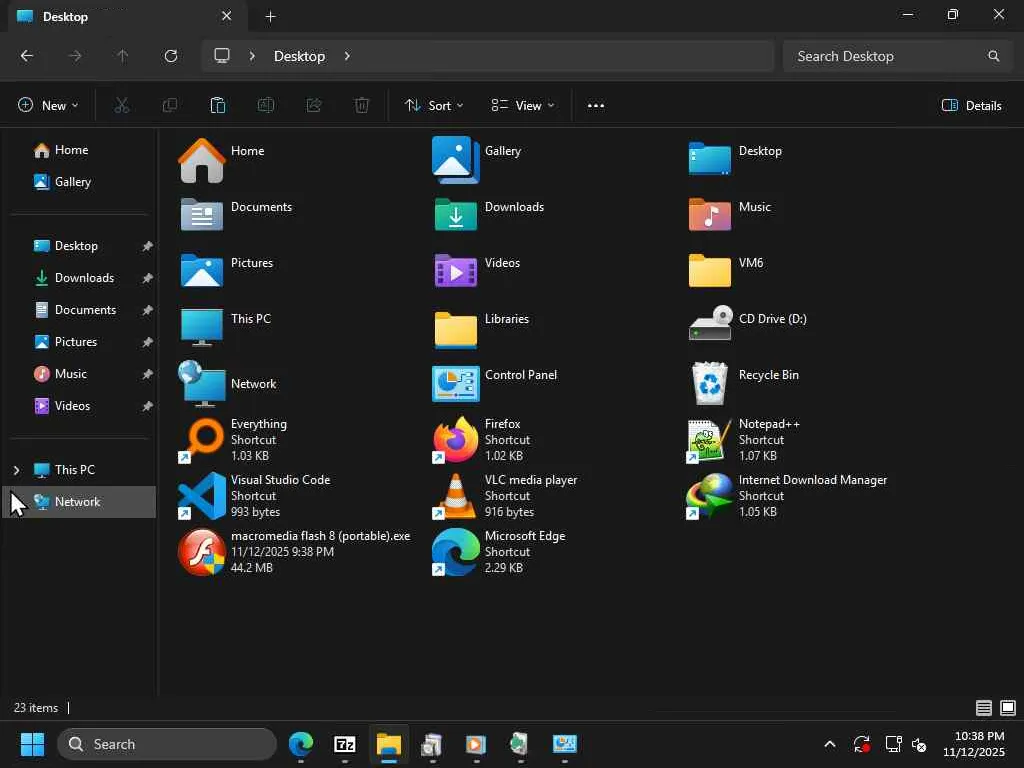Open Microsoft Edge from the taskbar
Screen dimensions: 1024x768
coord(301,744)
